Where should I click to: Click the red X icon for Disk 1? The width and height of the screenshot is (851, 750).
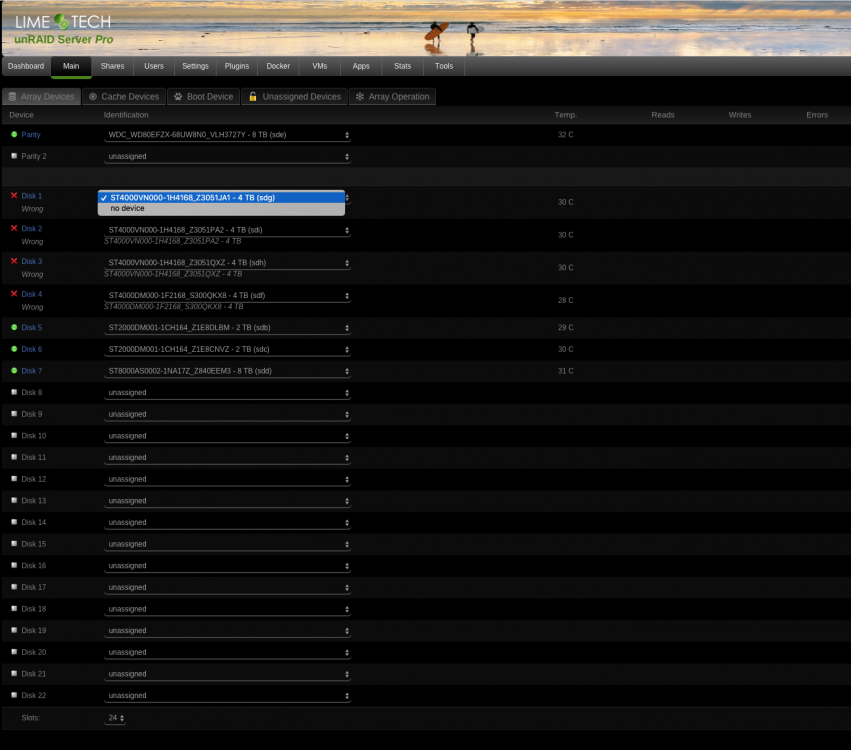tap(14, 195)
